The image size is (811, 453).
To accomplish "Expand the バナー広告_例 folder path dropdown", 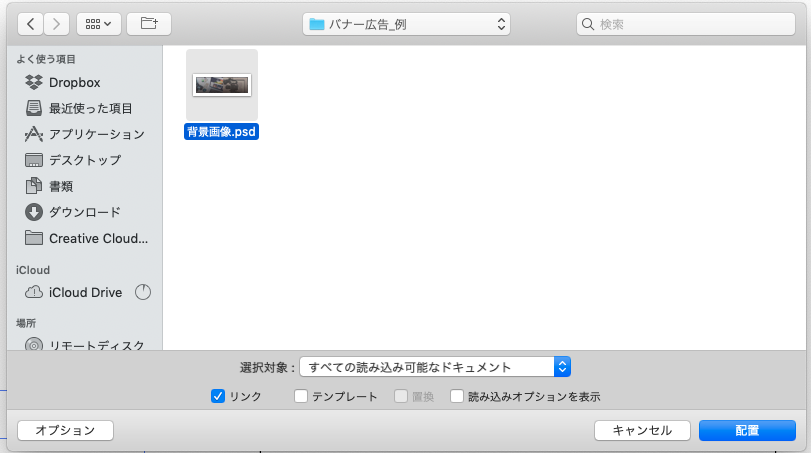I will [406, 23].
